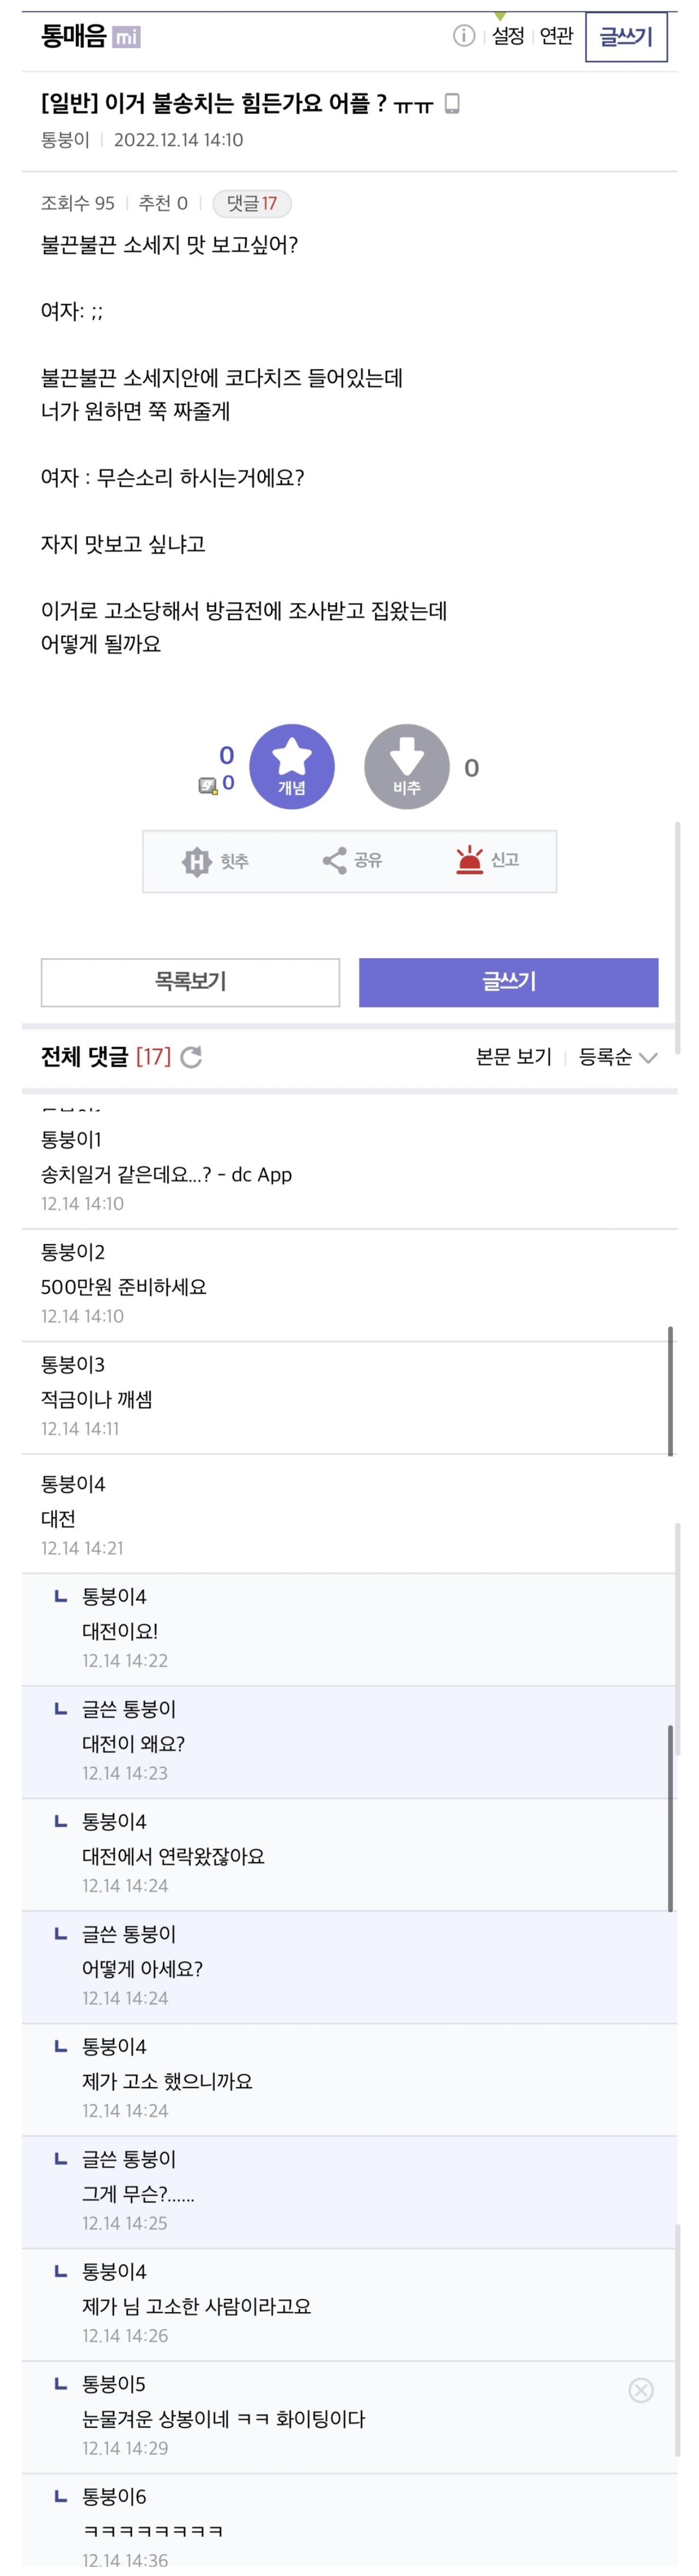Viewport: 699px width, 2576px height.
Task: Open the 설정 settings menu
Action: point(508,36)
